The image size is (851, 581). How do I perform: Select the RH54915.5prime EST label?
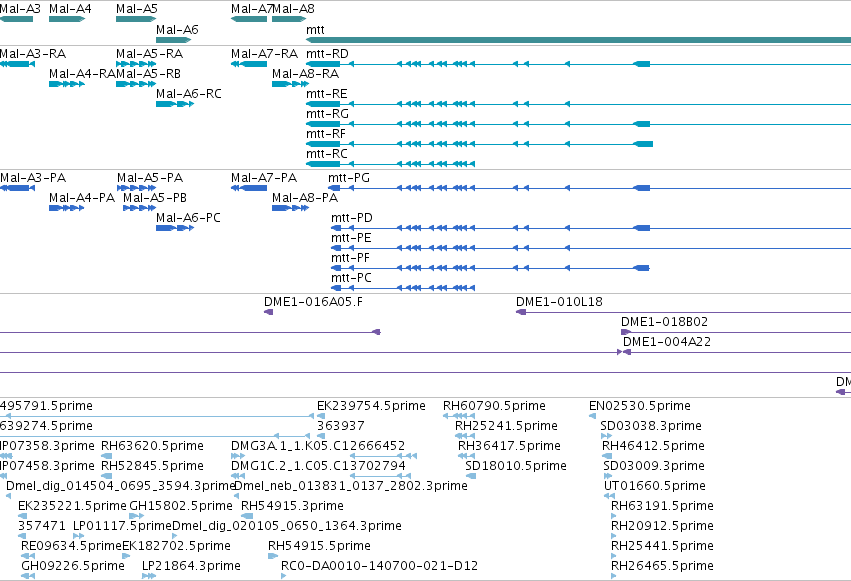click(x=319, y=546)
